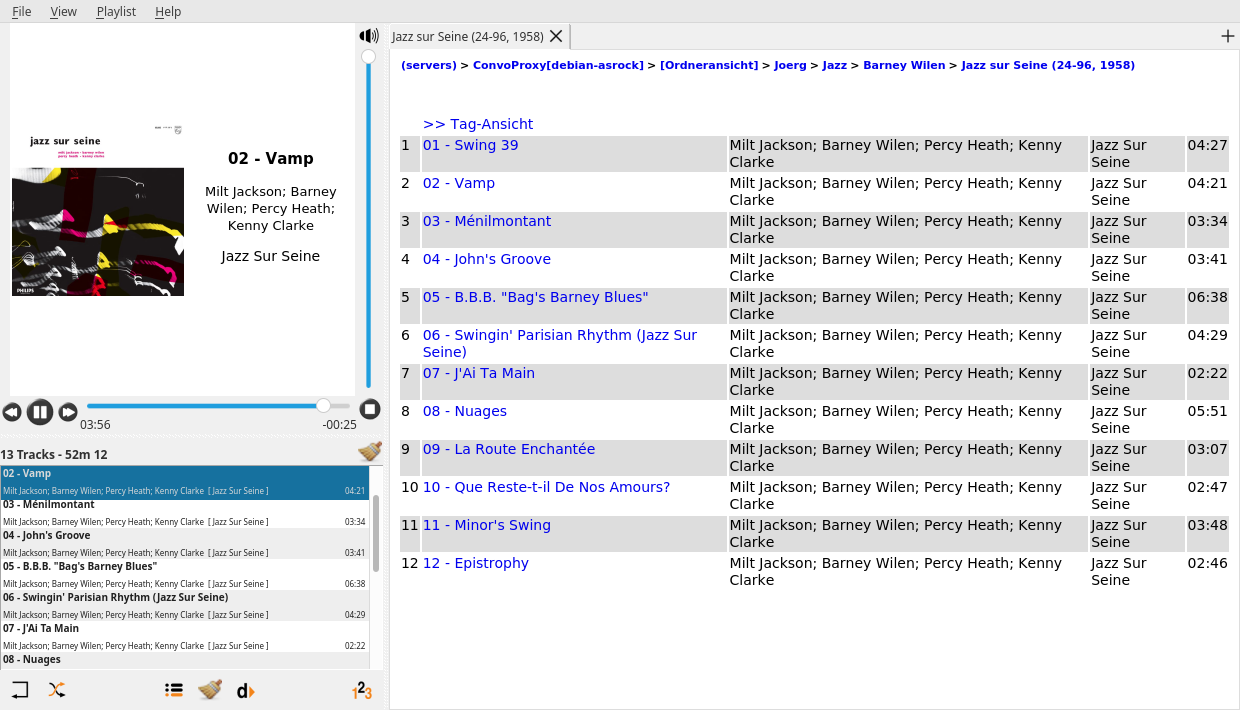Open track '08 - Nuages' in browser list
This screenshot has height=710, width=1240.
464,411
